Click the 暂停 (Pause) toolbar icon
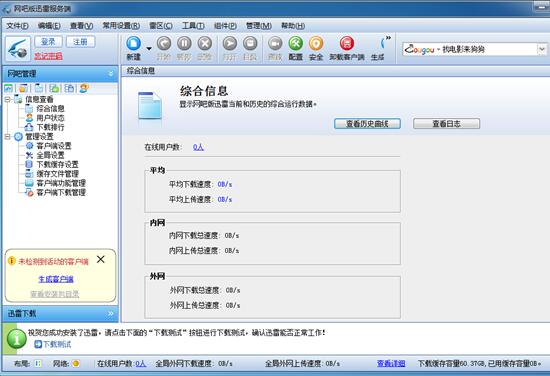Viewport: 550px width, 376px height. coord(184,44)
